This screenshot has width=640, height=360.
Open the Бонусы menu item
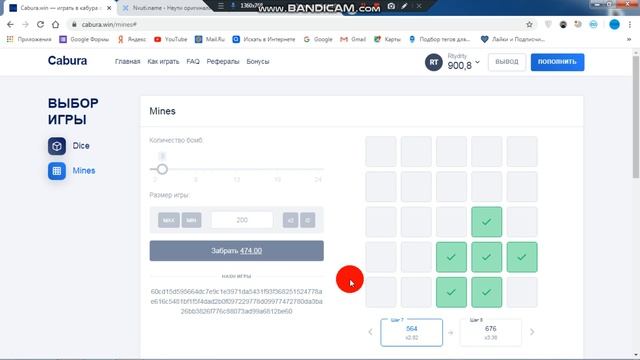tap(258, 62)
